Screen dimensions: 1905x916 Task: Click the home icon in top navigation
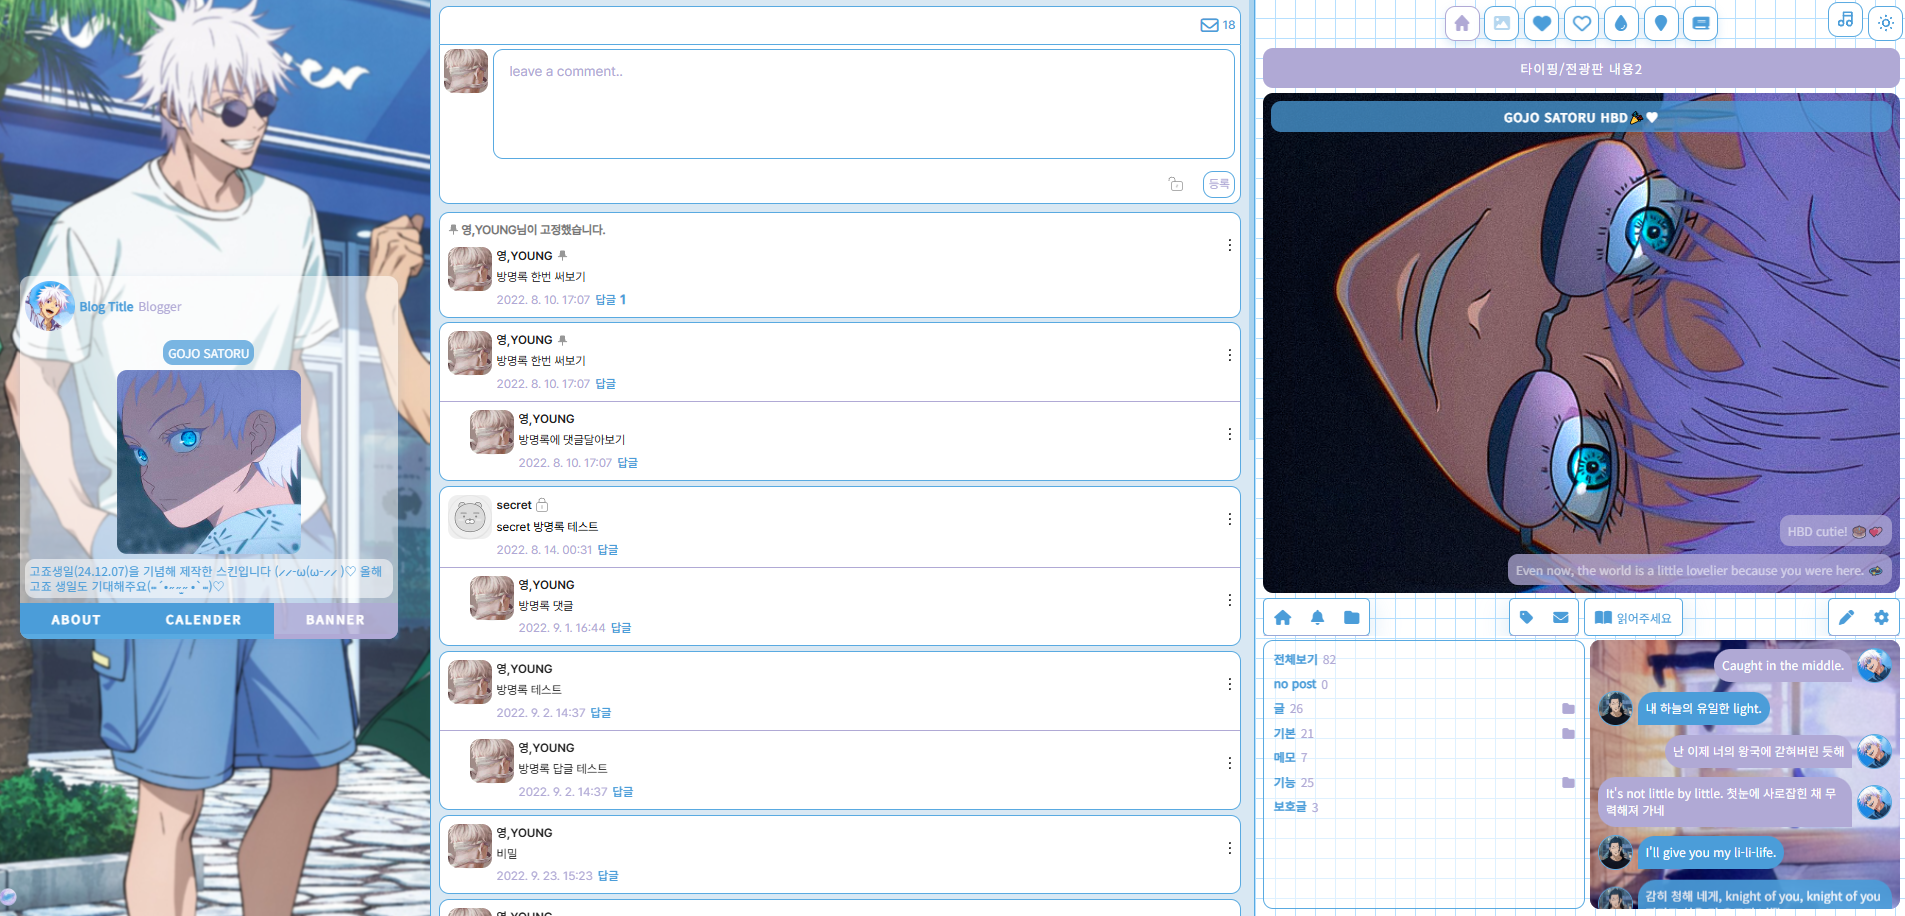(x=1462, y=23)
